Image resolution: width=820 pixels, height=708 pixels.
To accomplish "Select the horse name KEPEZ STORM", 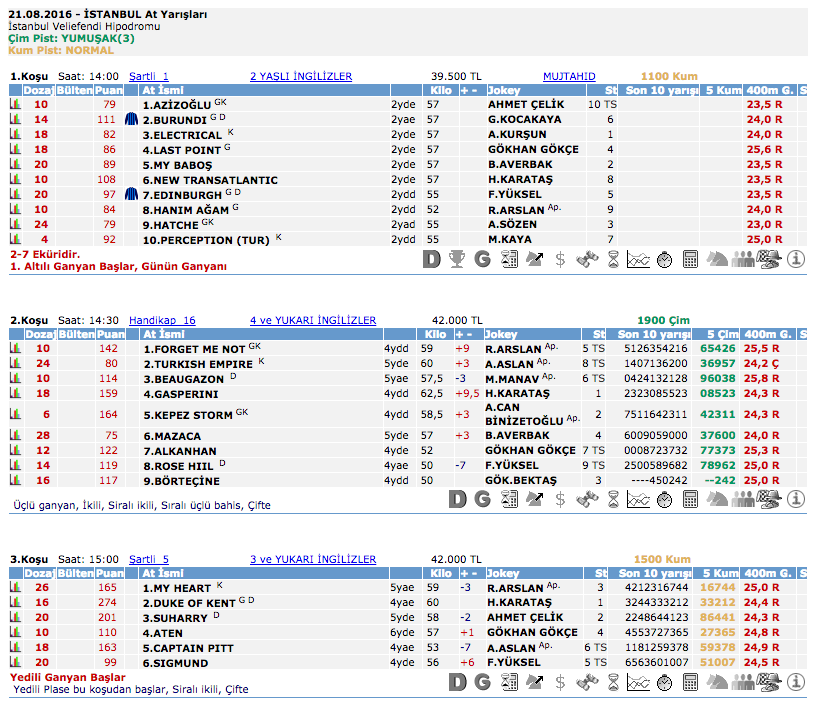I will click(x=188, y=414).
